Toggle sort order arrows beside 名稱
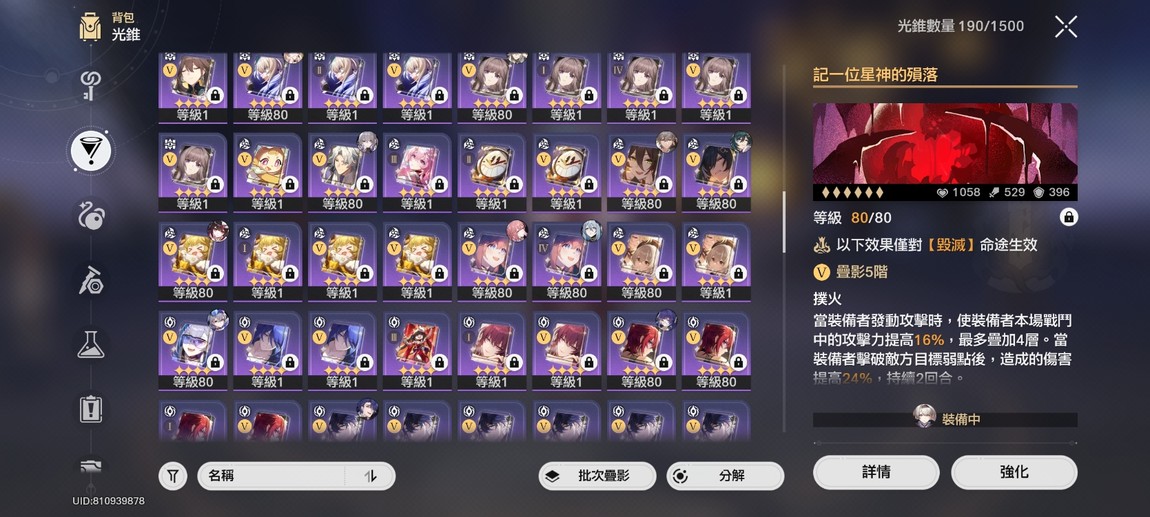This screenshot has height=517, width=1150. pyautogui.click(x=370, y=476)
